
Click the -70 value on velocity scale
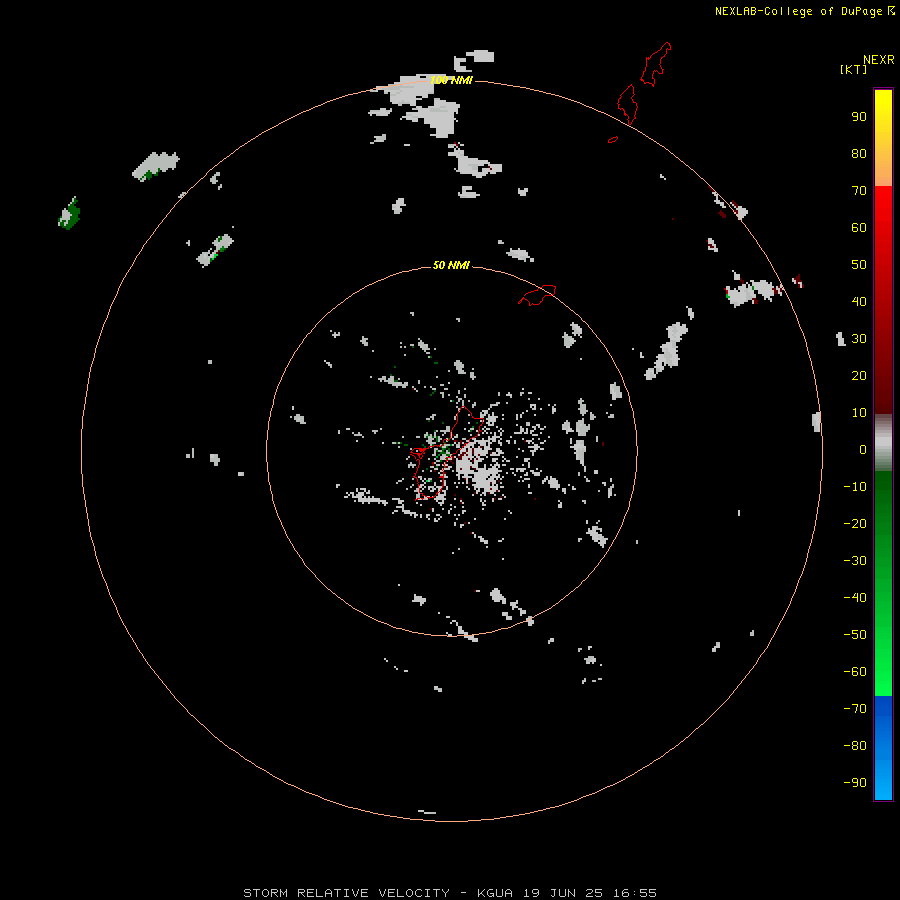click(855, 709)
